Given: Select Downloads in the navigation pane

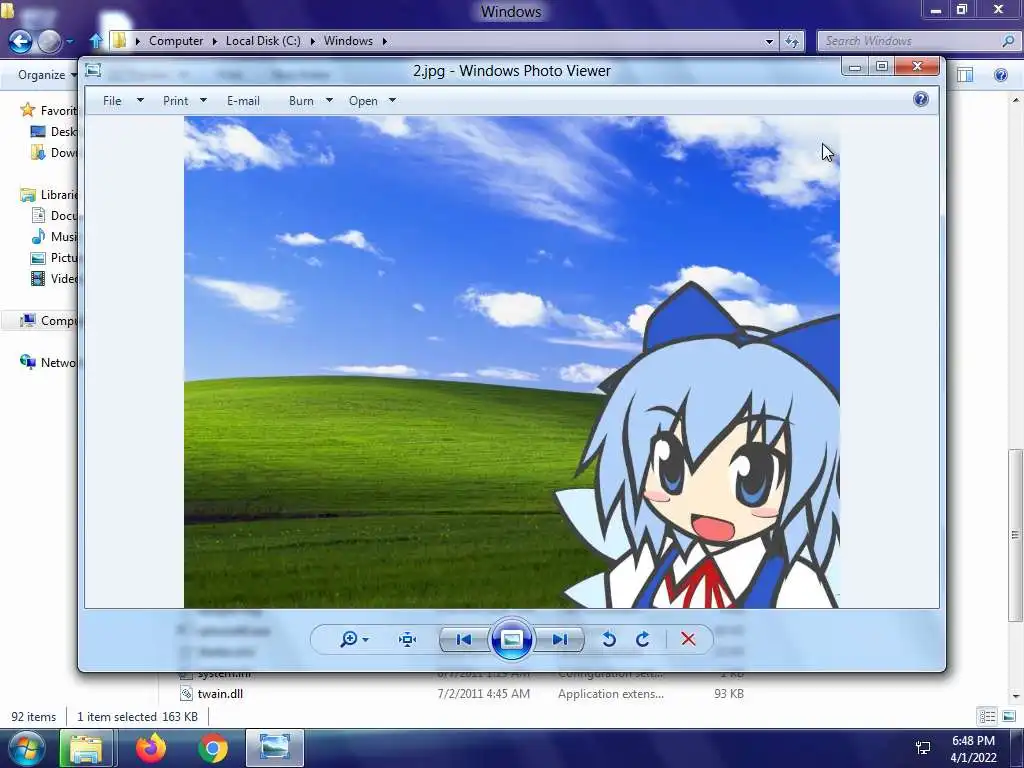Looking at the screenshot, I should pyautogui.click(x=54, y=152).
